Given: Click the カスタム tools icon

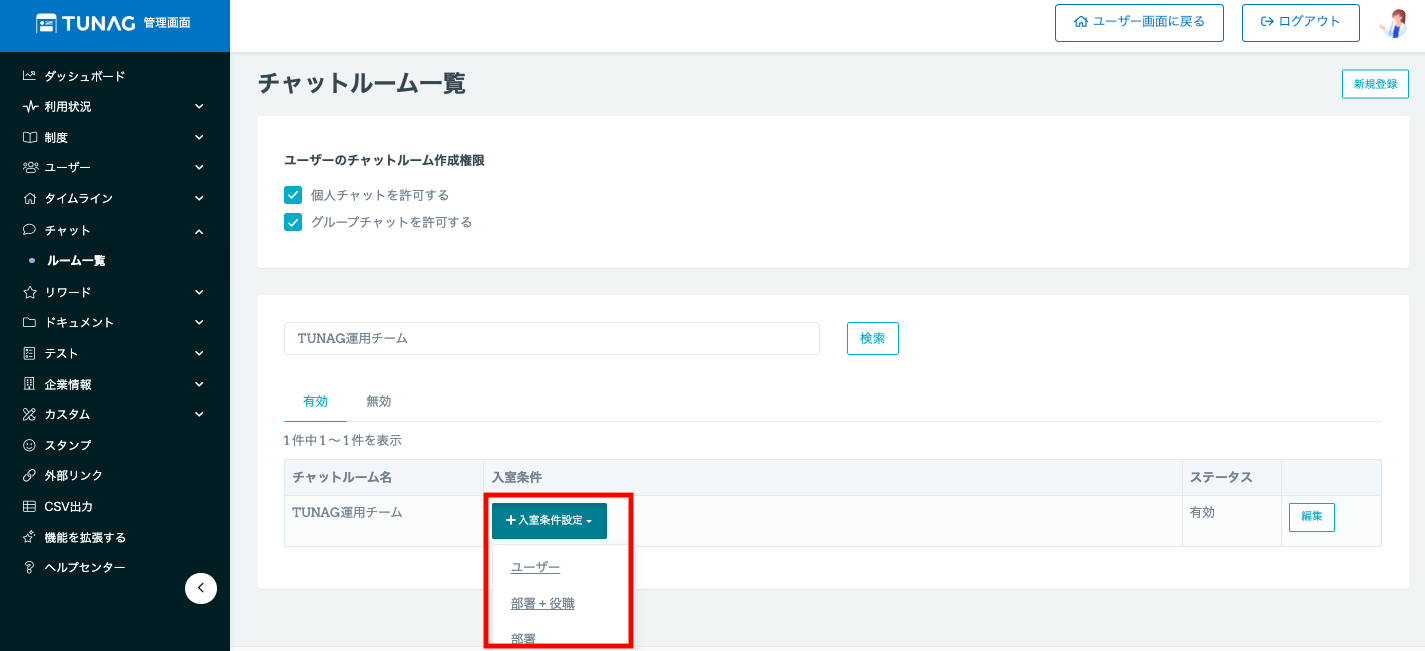Looking at the screenshot, I should (x=30, y=414).
